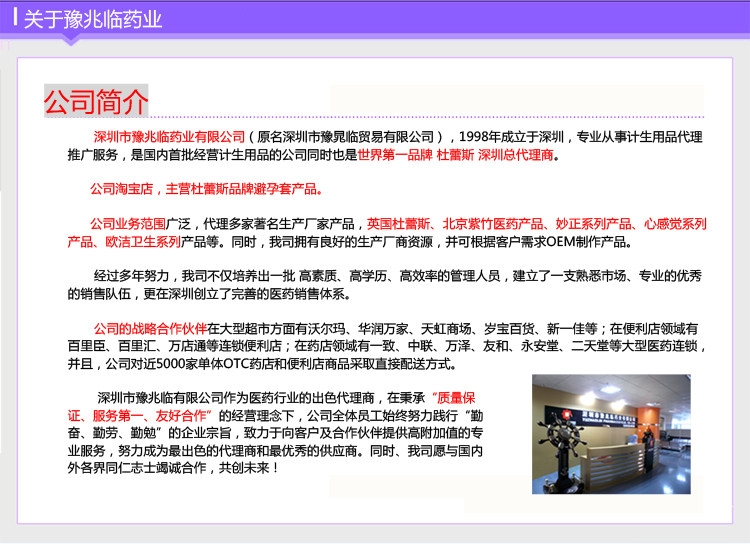750x544 pixels.
Task: Select the 公司简介 section heading
Action: click(x=95, y=101)
